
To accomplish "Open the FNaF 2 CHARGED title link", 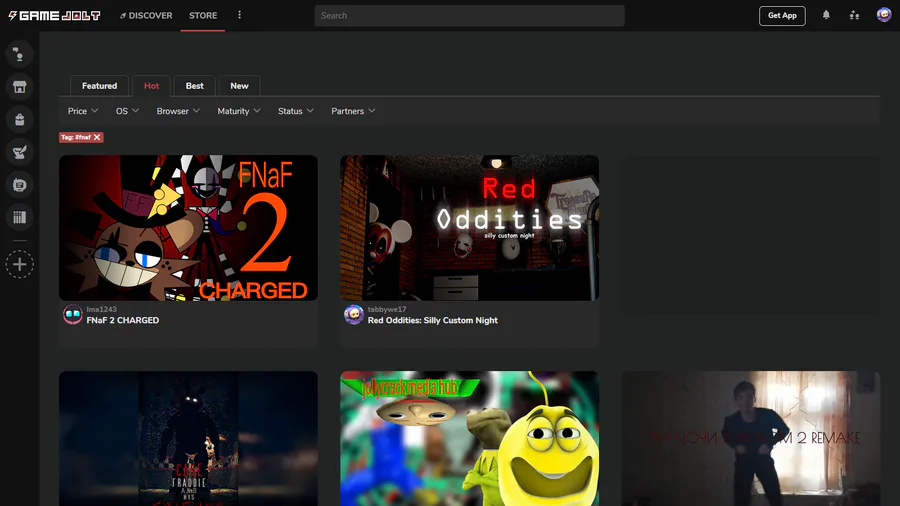I will pos(123,321).
